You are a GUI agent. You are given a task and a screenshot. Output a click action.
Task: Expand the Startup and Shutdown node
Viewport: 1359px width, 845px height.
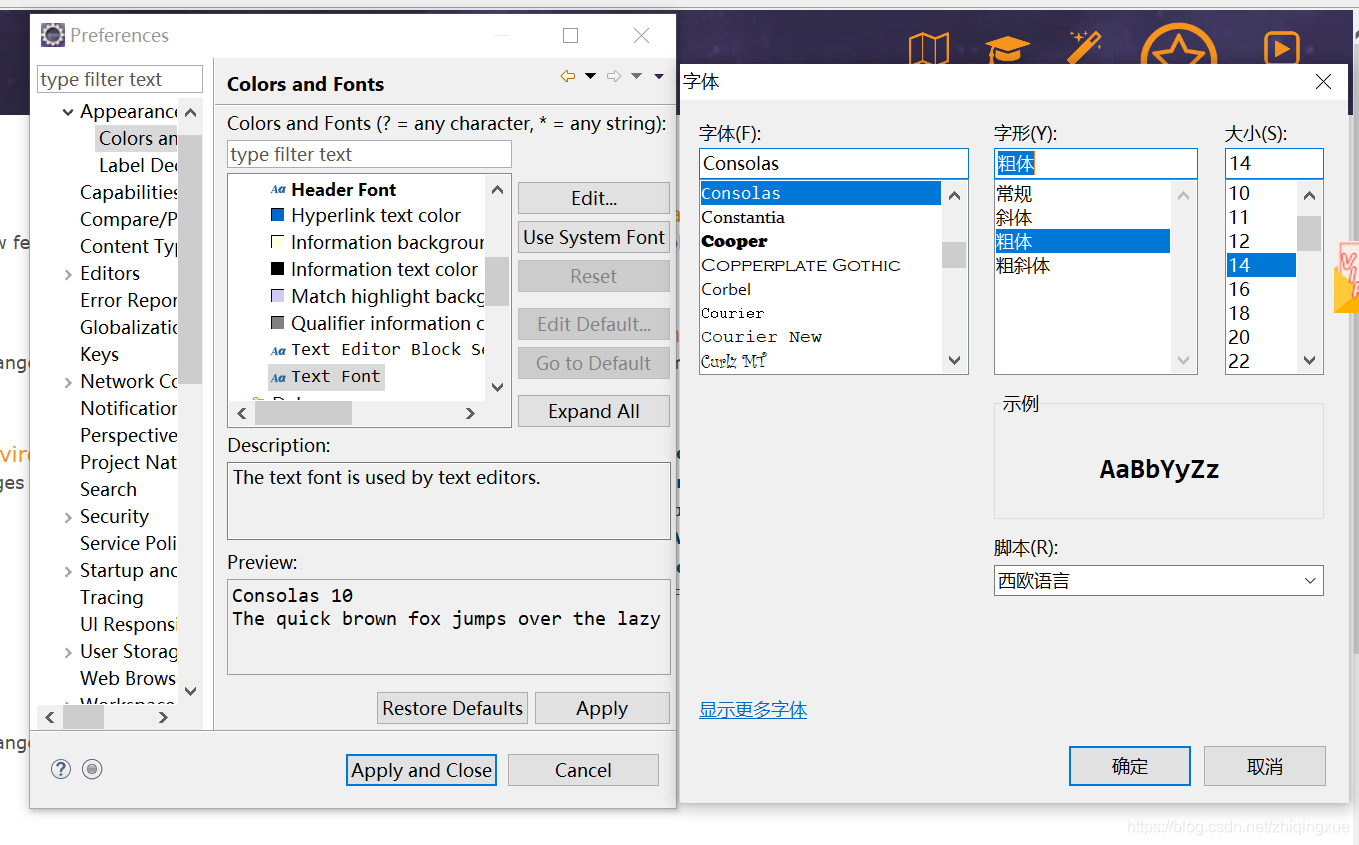tap(68, 571)
